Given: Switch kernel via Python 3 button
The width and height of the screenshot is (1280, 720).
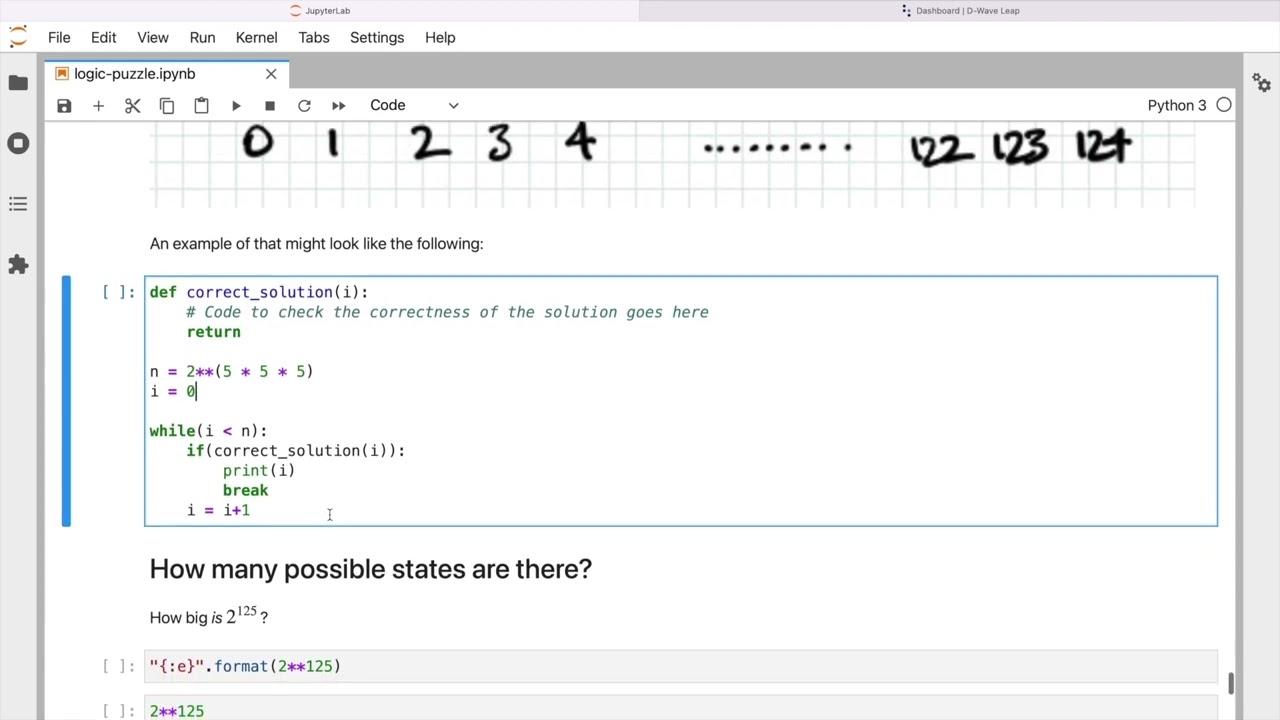Looking at the screenshot, I should 1176,105.
